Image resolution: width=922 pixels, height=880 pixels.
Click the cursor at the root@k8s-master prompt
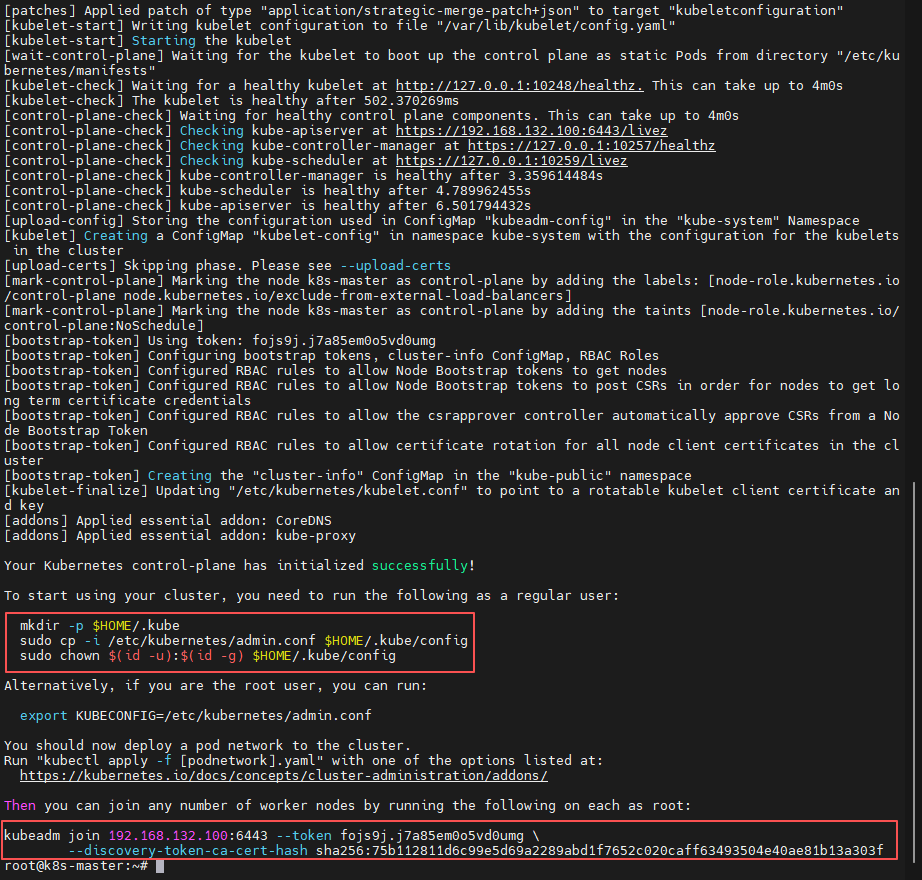pyautogui.click(x=160, y=866)
